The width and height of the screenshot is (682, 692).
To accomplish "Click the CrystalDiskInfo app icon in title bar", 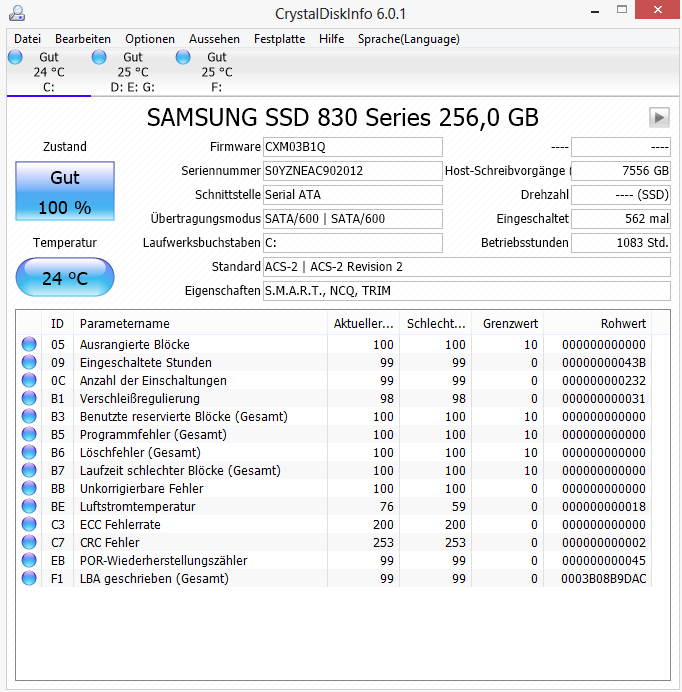I will point(17,13).
